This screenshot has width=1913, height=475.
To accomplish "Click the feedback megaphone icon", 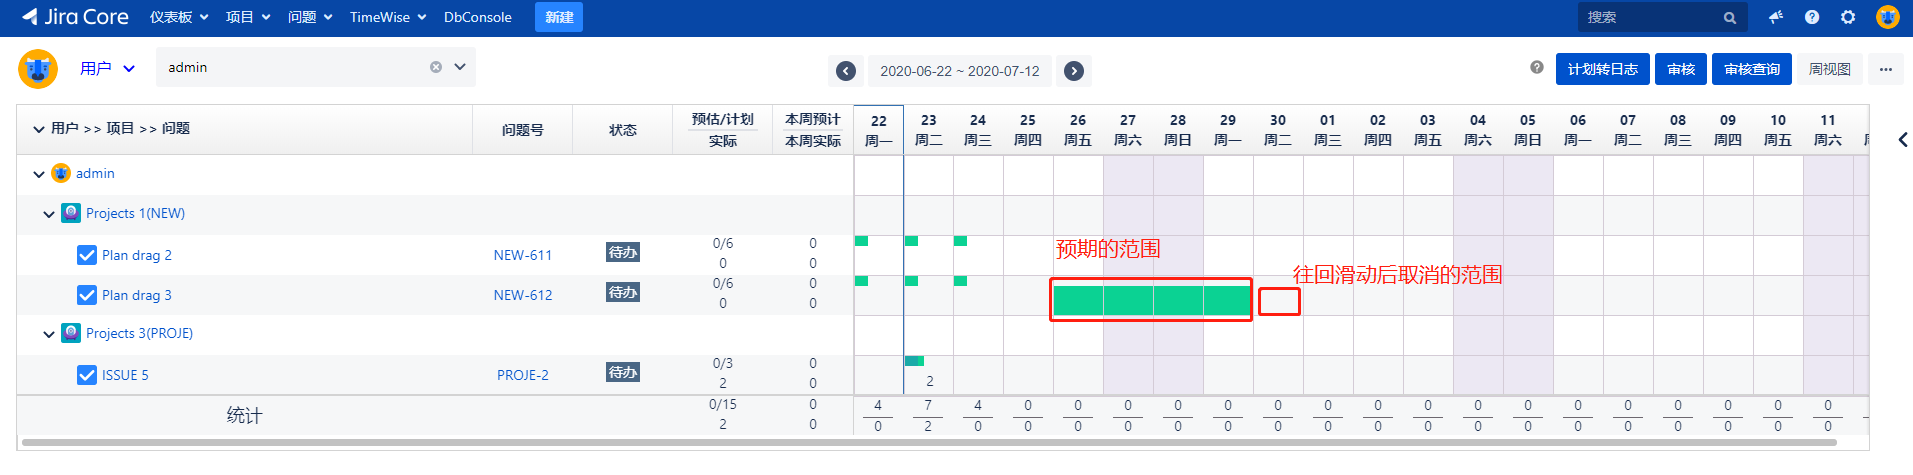I will tap(1776, 17).
